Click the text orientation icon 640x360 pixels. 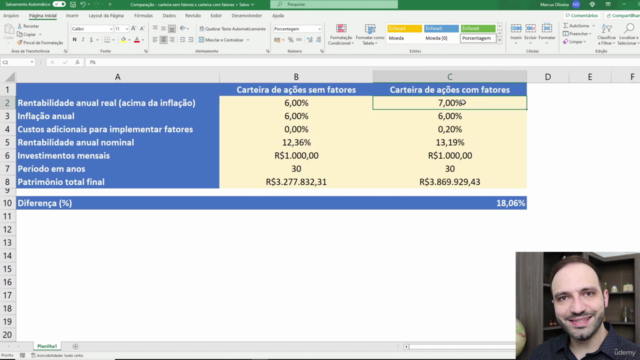click(x=183, y=29)
